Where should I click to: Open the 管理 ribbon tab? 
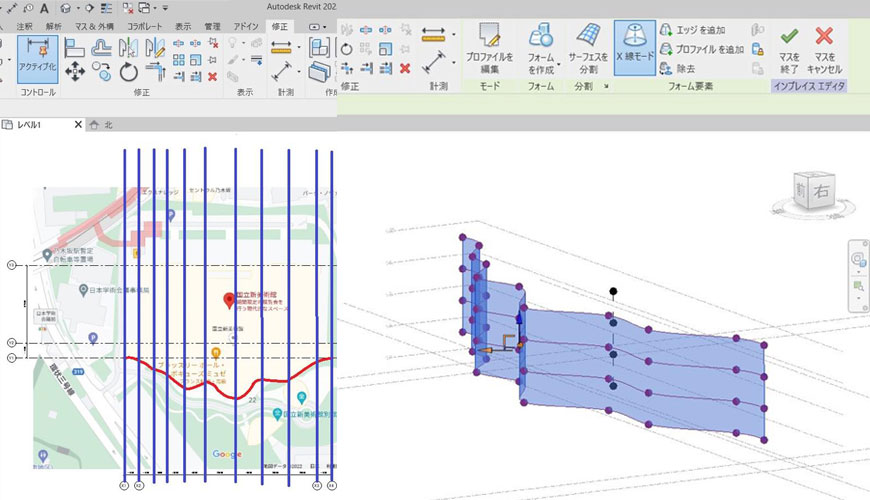tap(212, 27)
